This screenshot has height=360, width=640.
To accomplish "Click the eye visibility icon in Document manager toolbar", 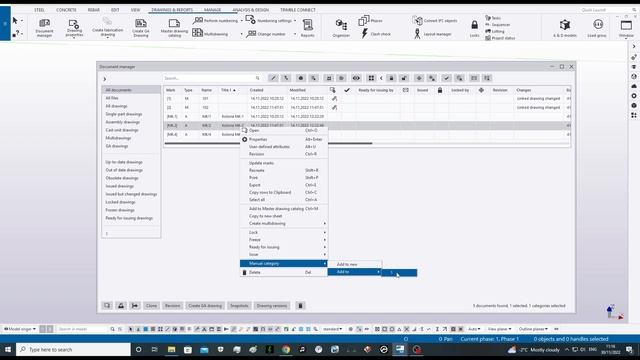I will click(x=356, y=78).
